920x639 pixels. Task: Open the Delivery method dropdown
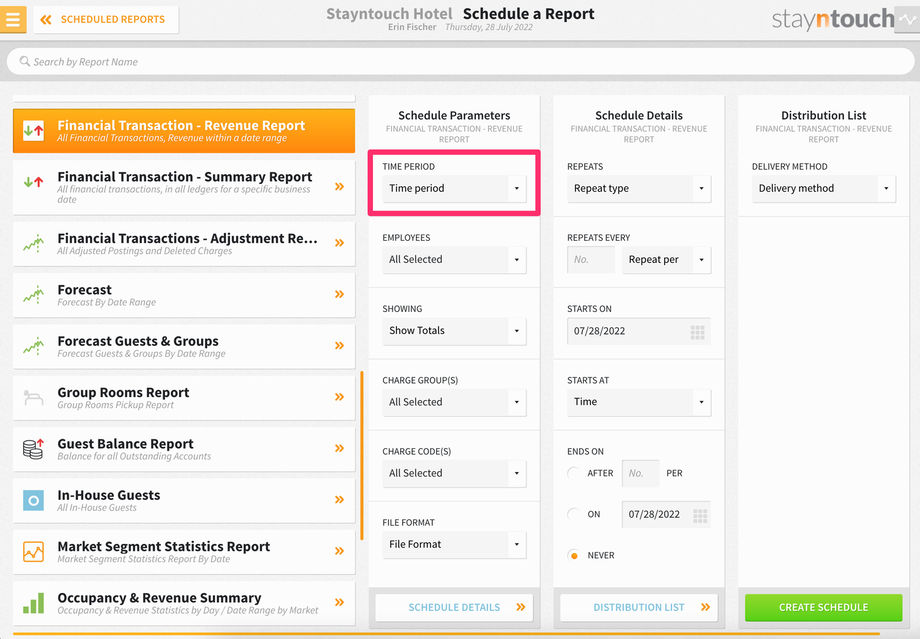pyautogui.click(x=824, y=188)
